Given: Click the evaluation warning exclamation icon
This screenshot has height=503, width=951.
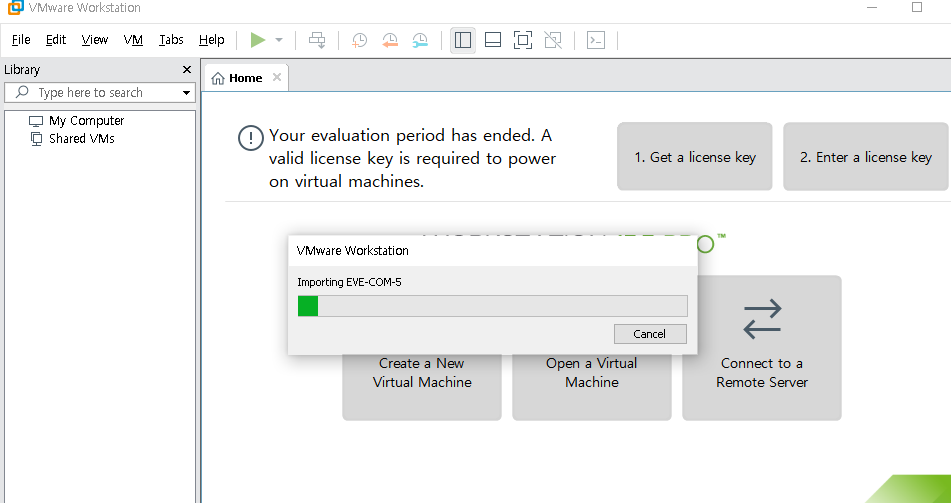Looking at the screenshot, I should click(250, 138).
